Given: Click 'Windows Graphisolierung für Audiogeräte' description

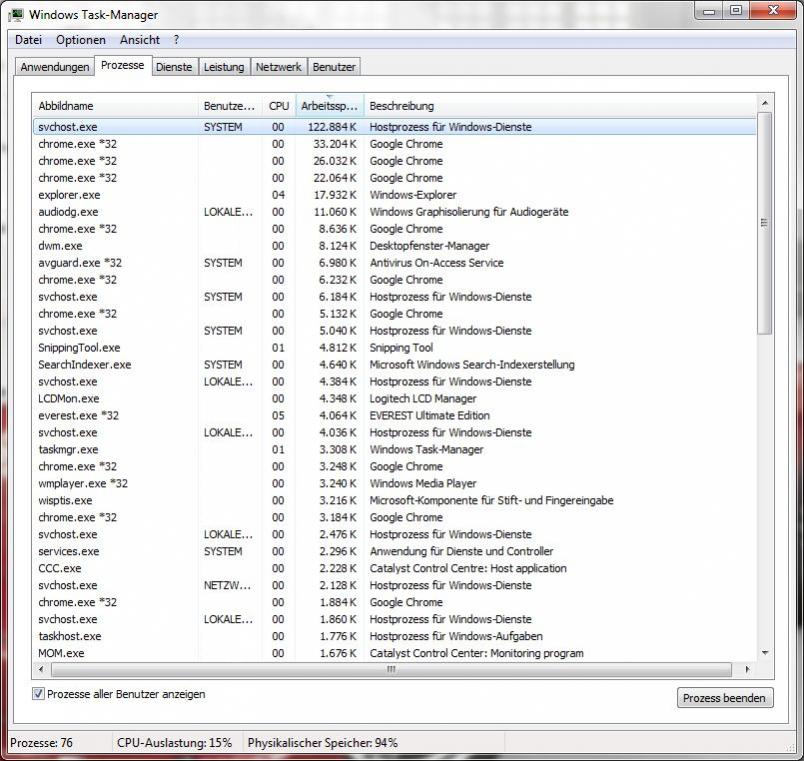Looking at the screenshot, I should [469, 212].
